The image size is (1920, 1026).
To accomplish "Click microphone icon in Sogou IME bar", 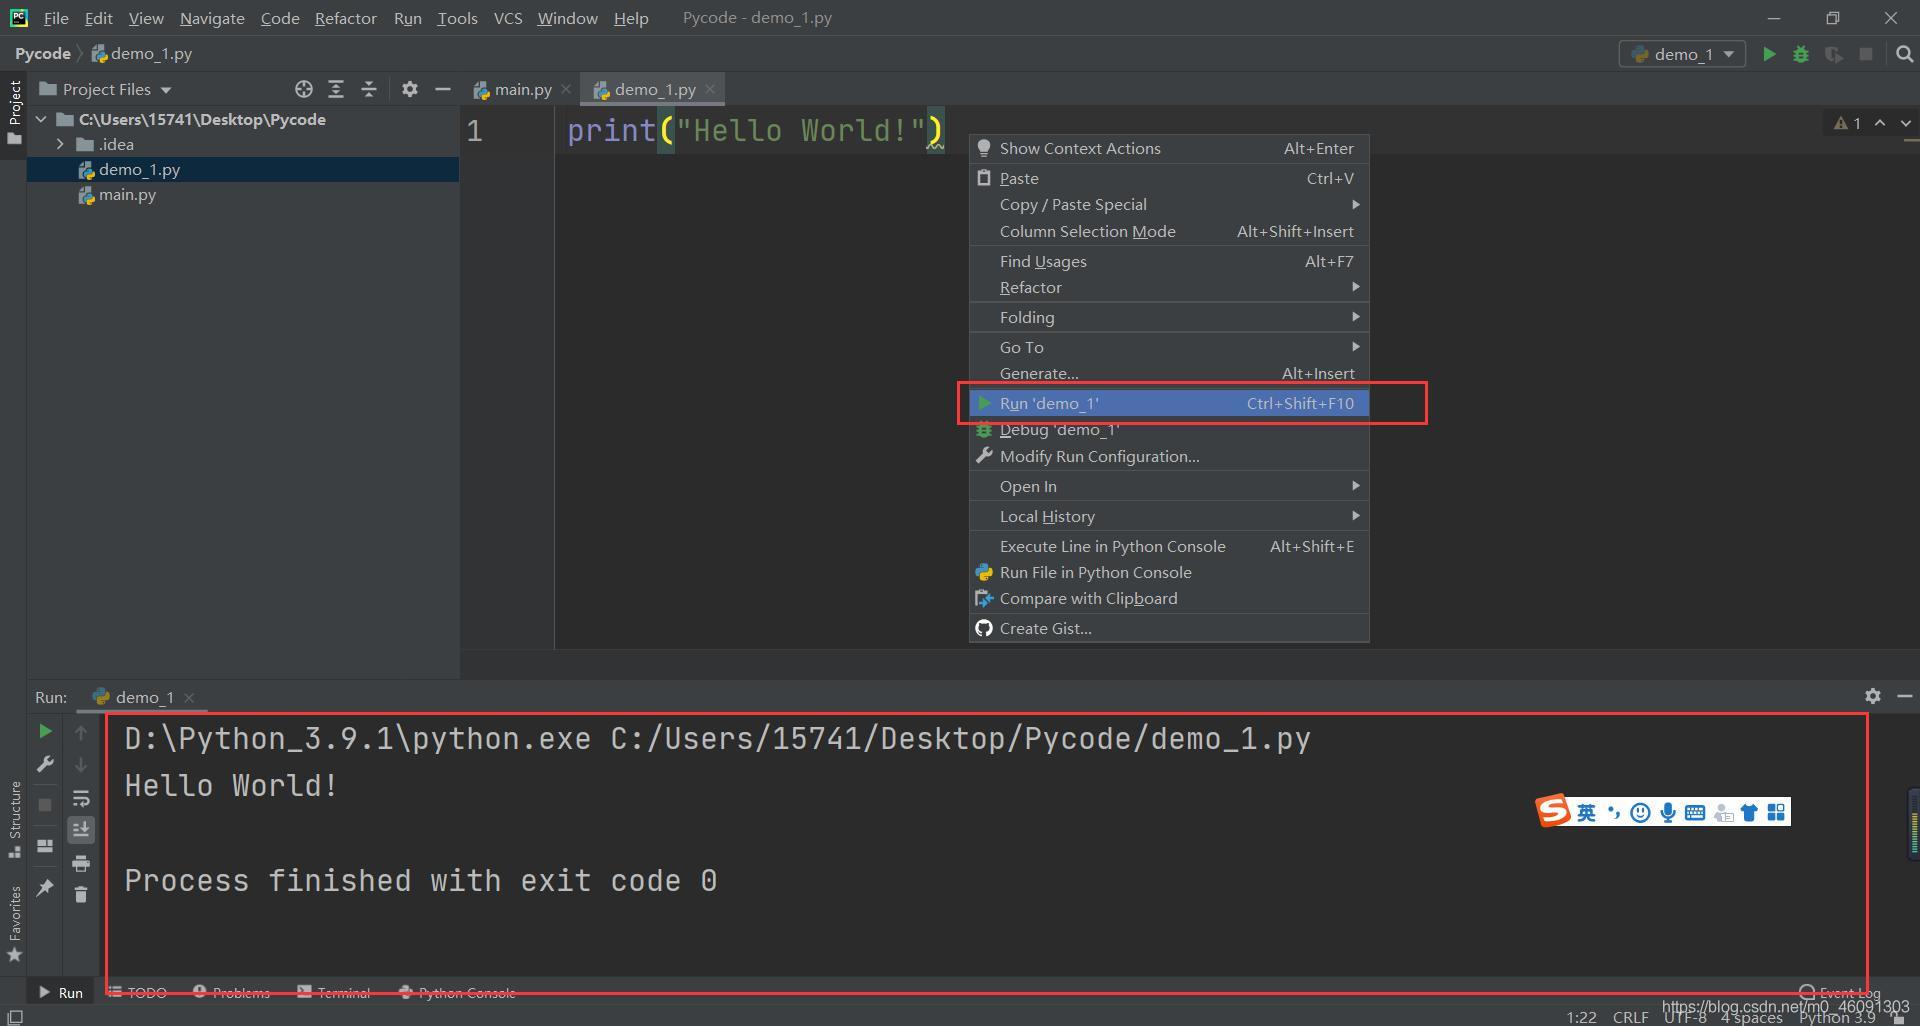I will tap(1668, 812).
